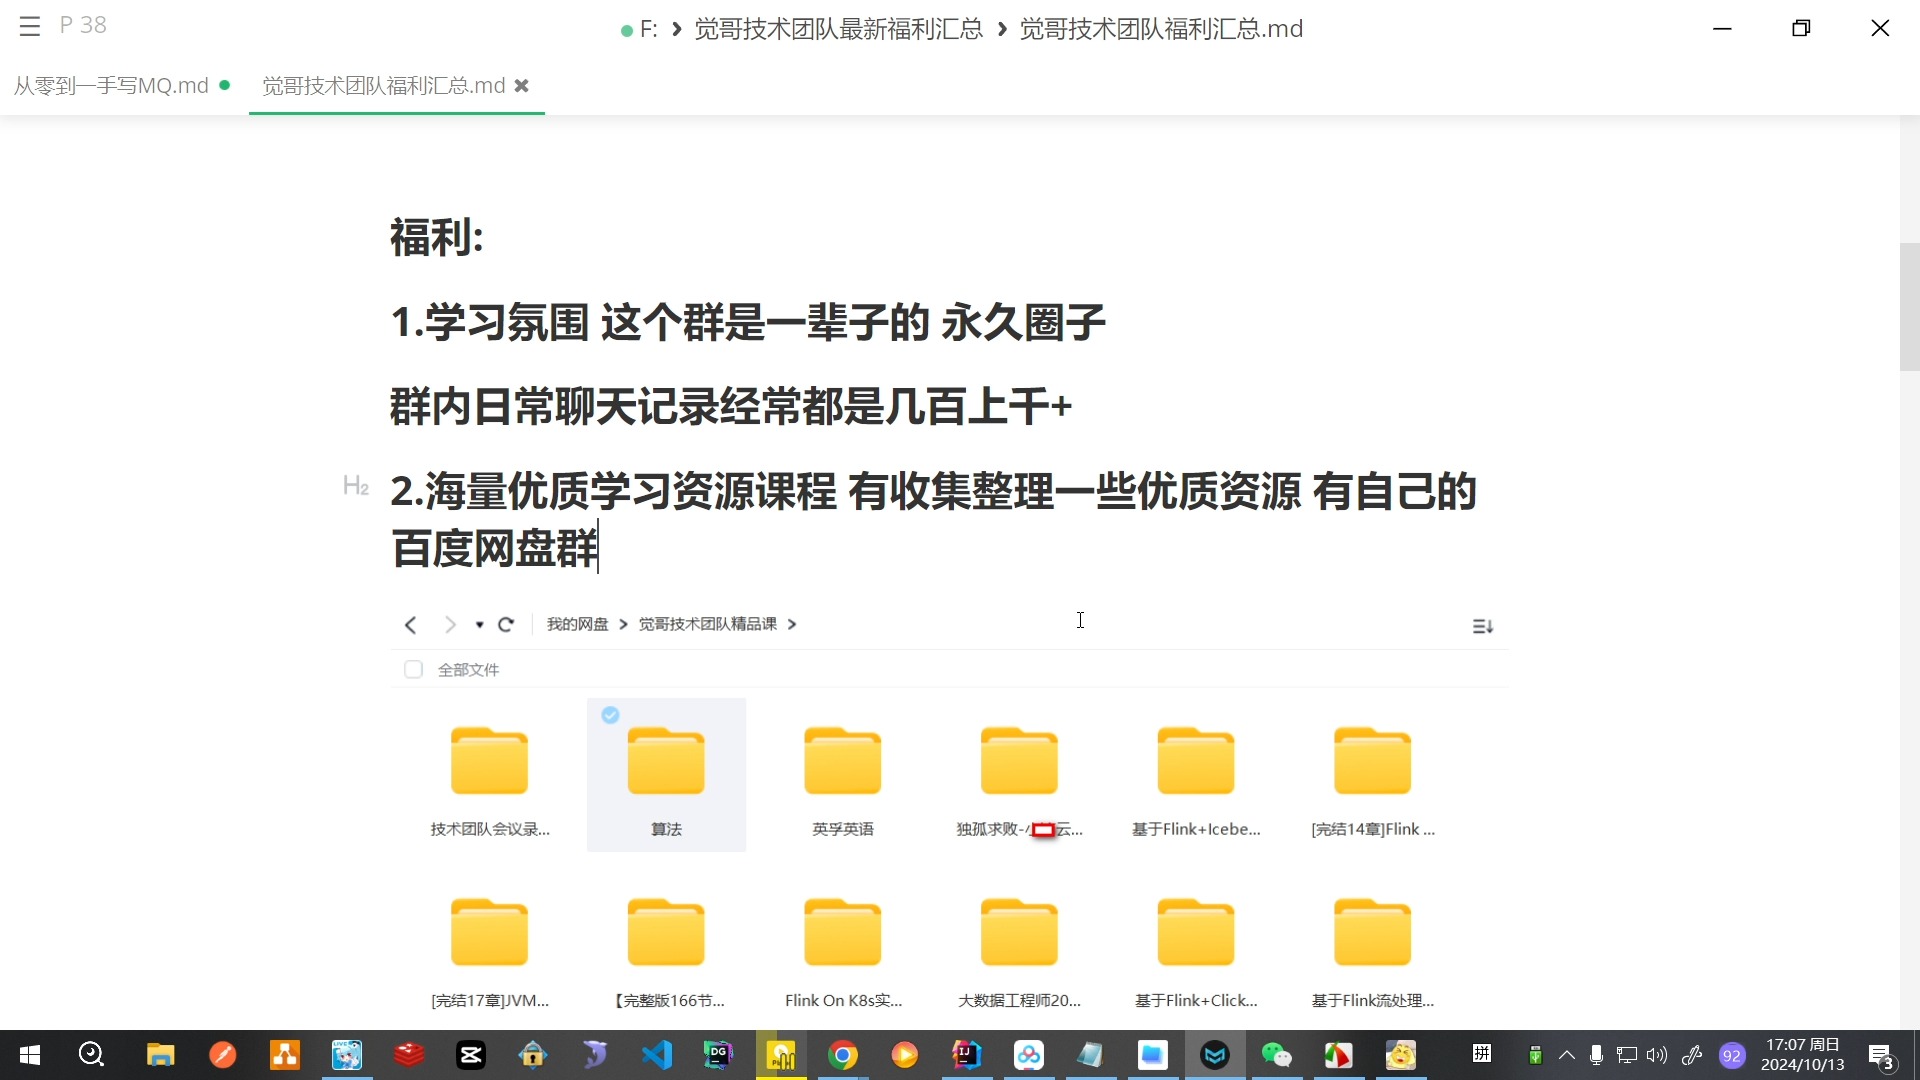Open Visual Studio Code from taskbar
This screenshot has width=1920, height=1080.
point(657,1055)
